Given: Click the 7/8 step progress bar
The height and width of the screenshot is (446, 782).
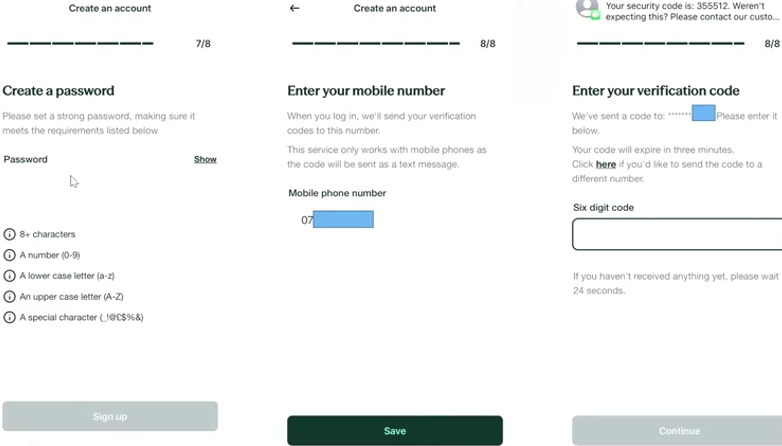Looking at the screenshot, I should (80, 43).
